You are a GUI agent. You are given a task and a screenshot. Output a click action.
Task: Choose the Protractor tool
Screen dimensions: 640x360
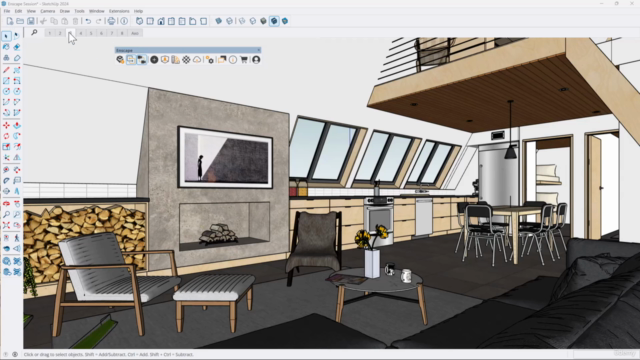click(6, 180)
